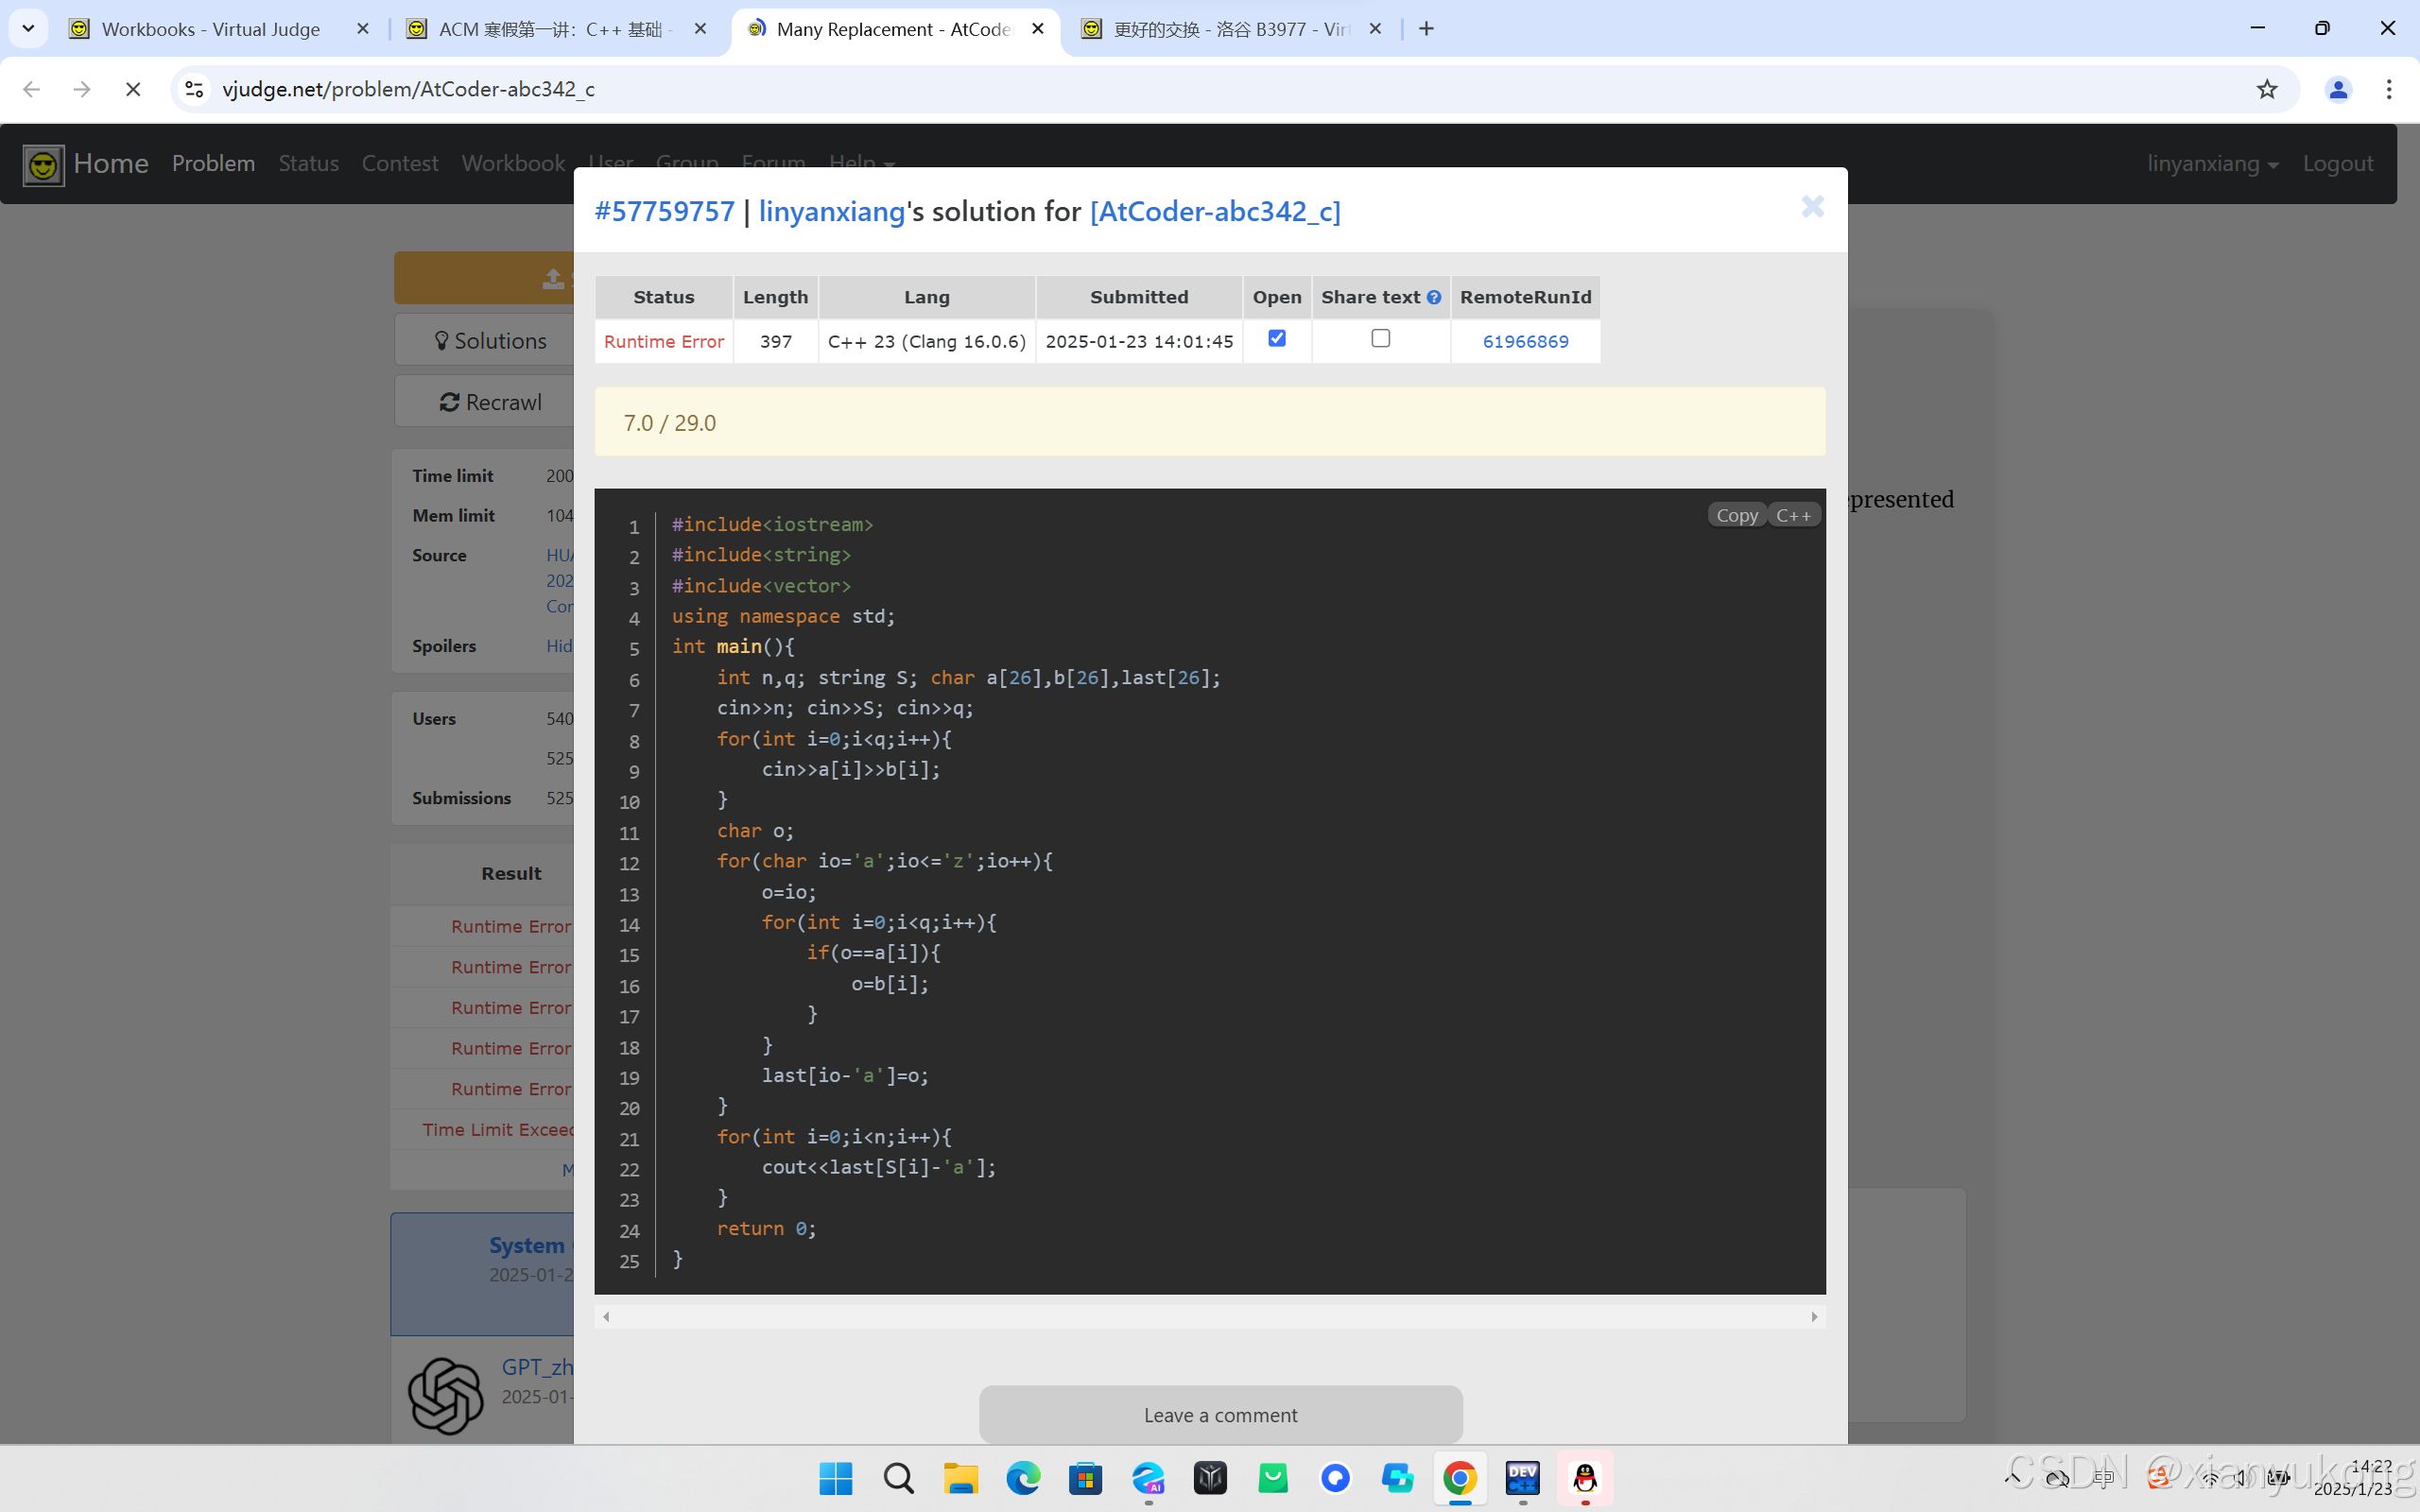
Task: Open Chrome profile avatar icon
Action: [x=2337, y=89]
